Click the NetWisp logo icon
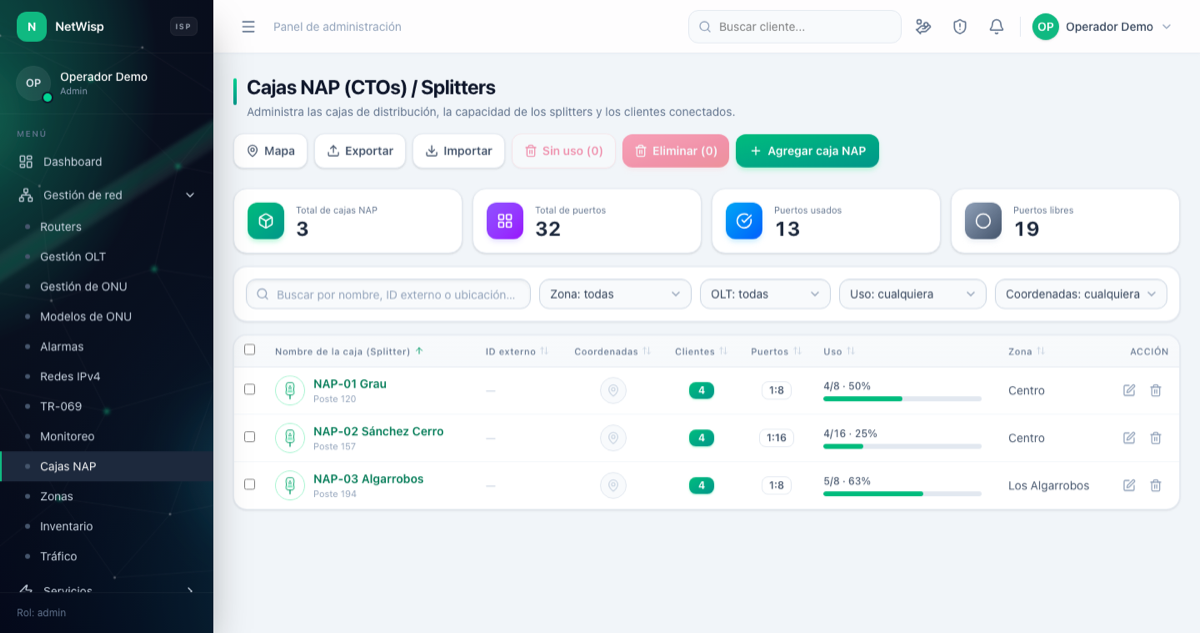The width and height of the screenshot is (1200, 633). tap(32, 27)
